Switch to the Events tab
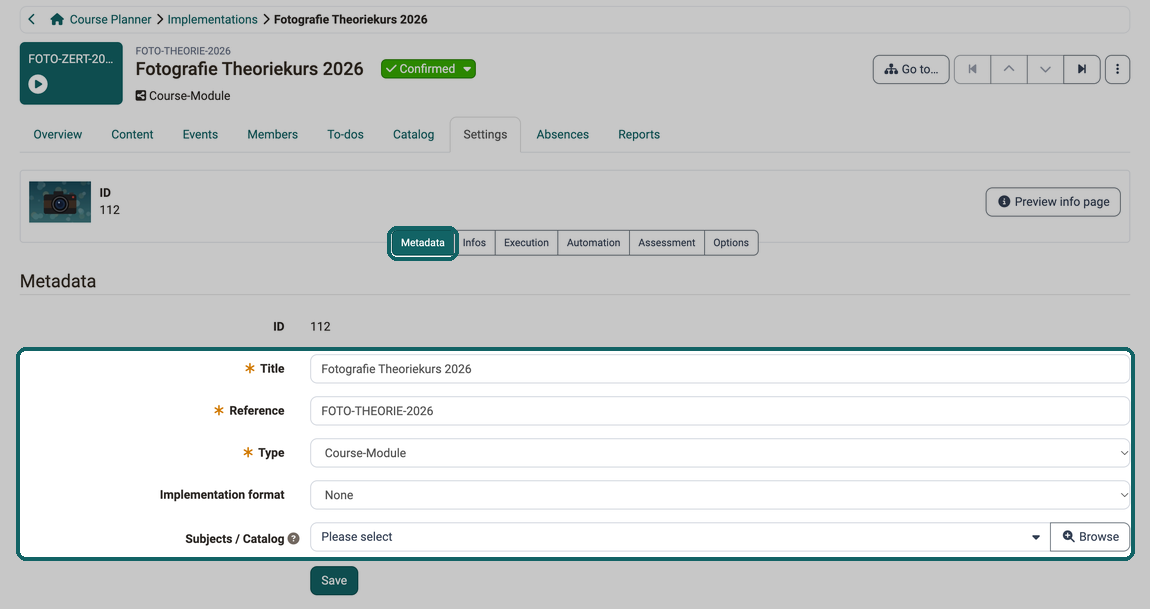 (200, 134)
